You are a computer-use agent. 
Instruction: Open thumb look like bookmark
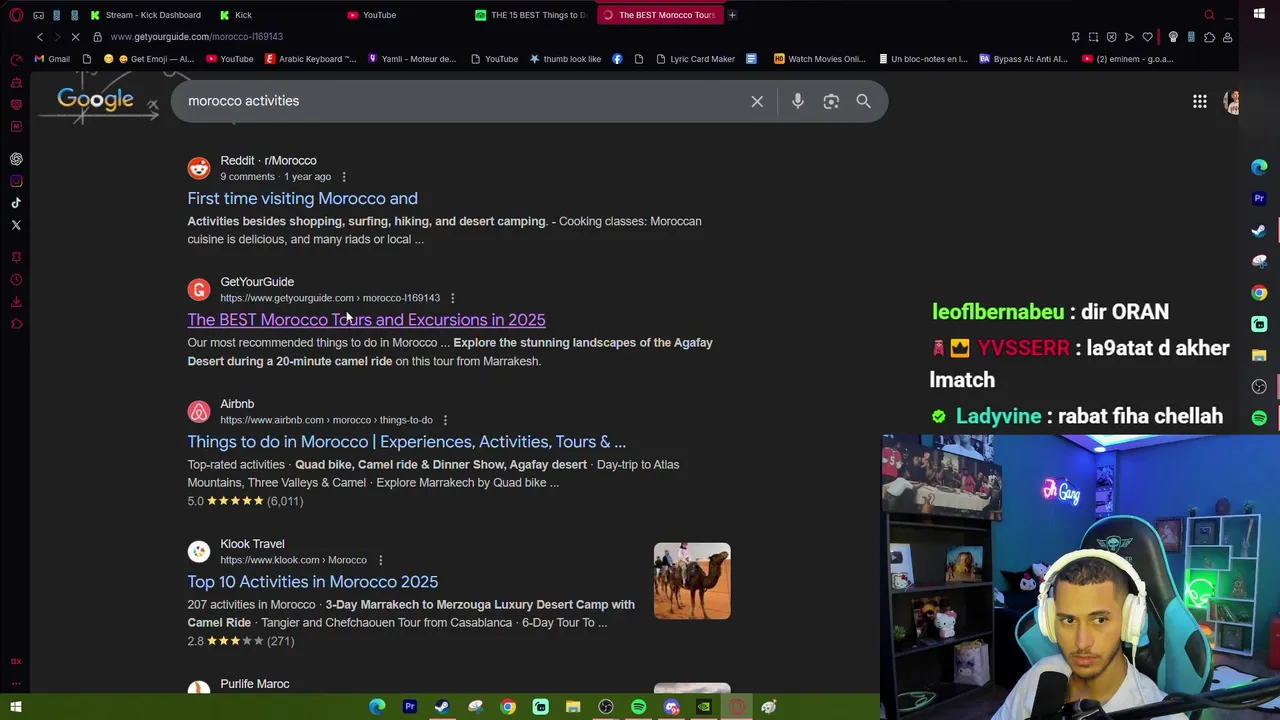pyautogui.click(x=565, y=59)
